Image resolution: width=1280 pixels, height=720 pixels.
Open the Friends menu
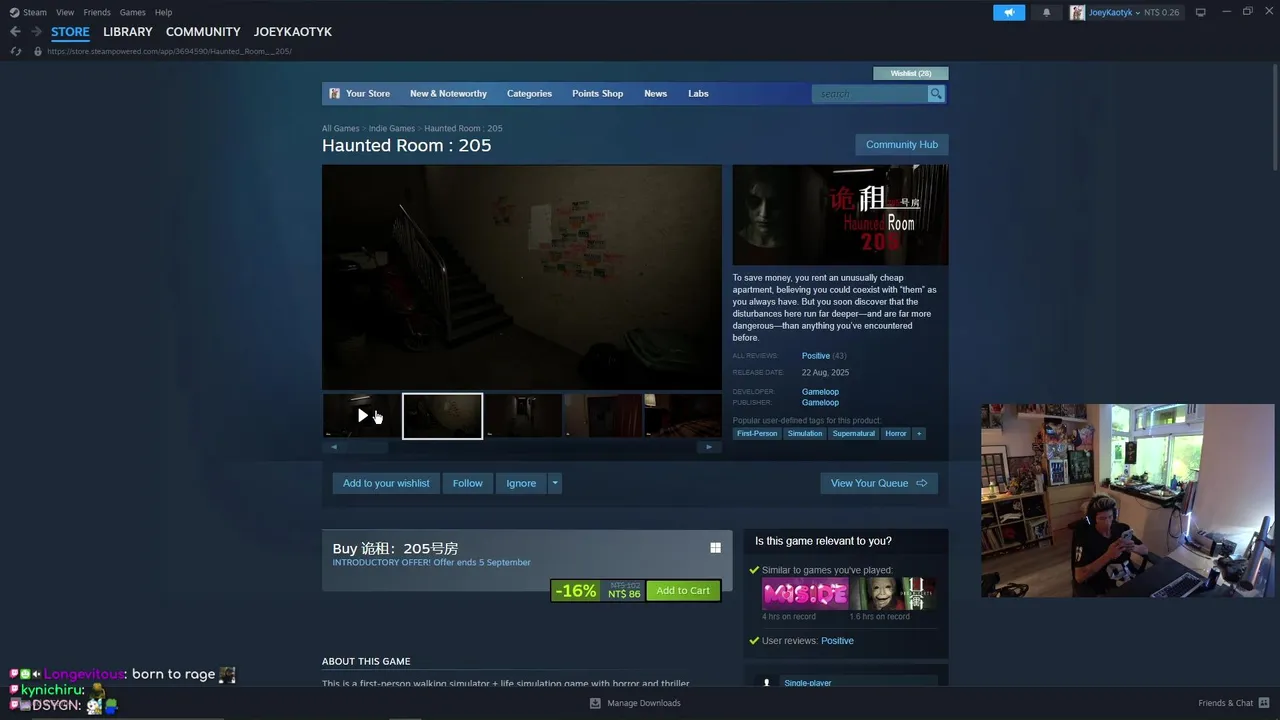(x=97, y=12)
